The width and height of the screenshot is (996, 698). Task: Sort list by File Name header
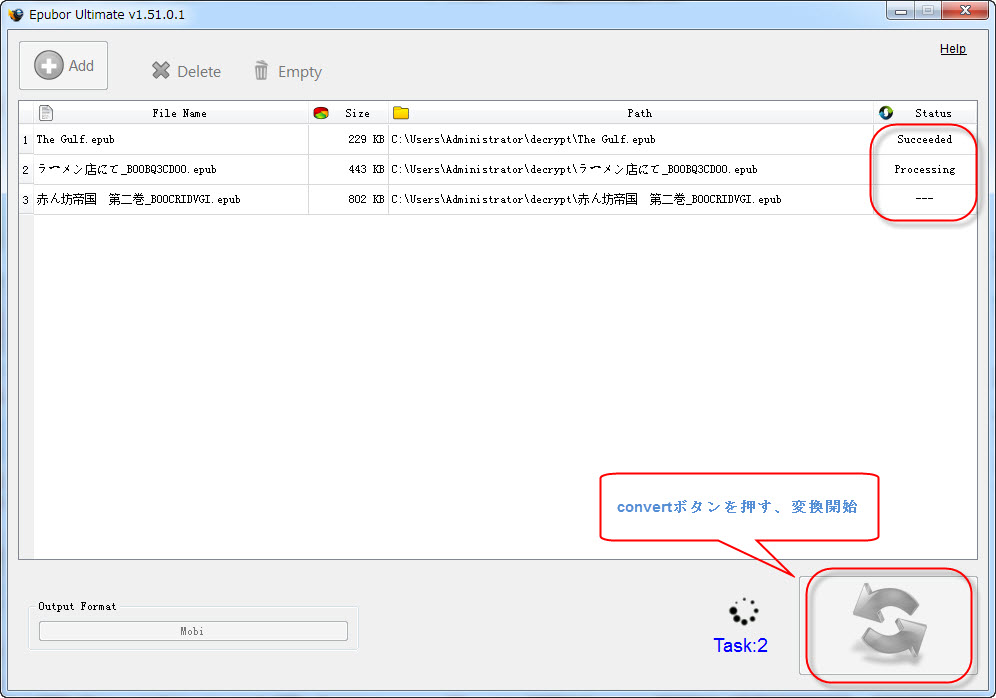(179, 113)
